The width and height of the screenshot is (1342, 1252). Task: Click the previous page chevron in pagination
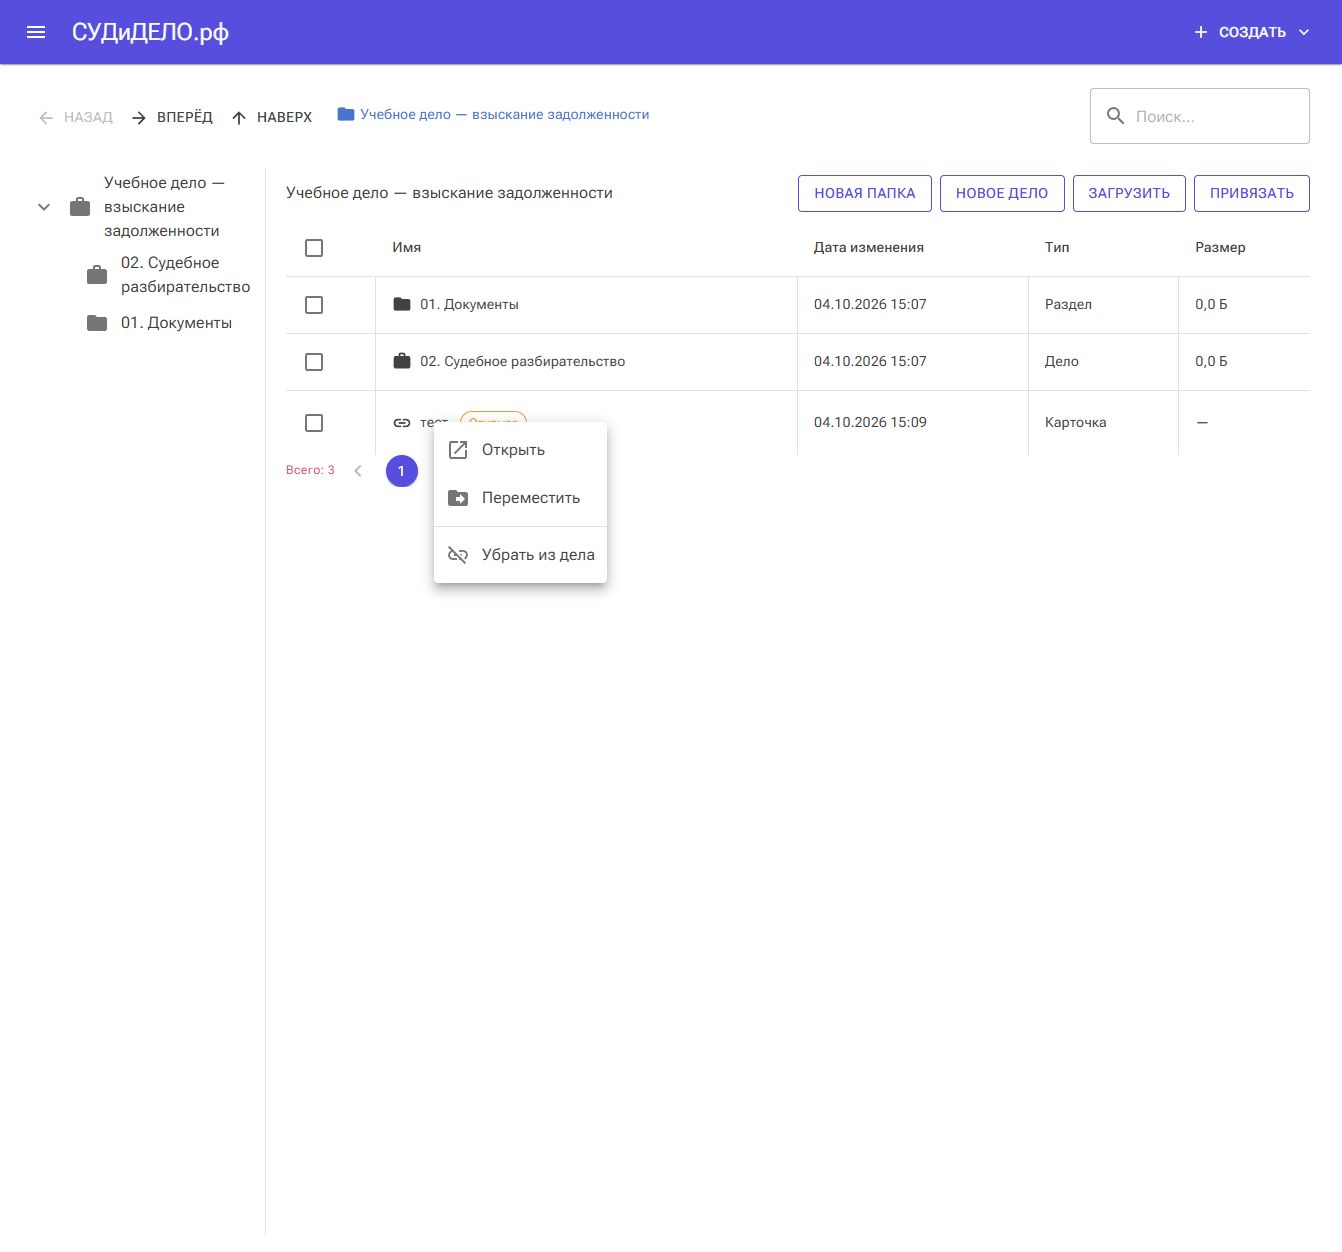(358, 471)
